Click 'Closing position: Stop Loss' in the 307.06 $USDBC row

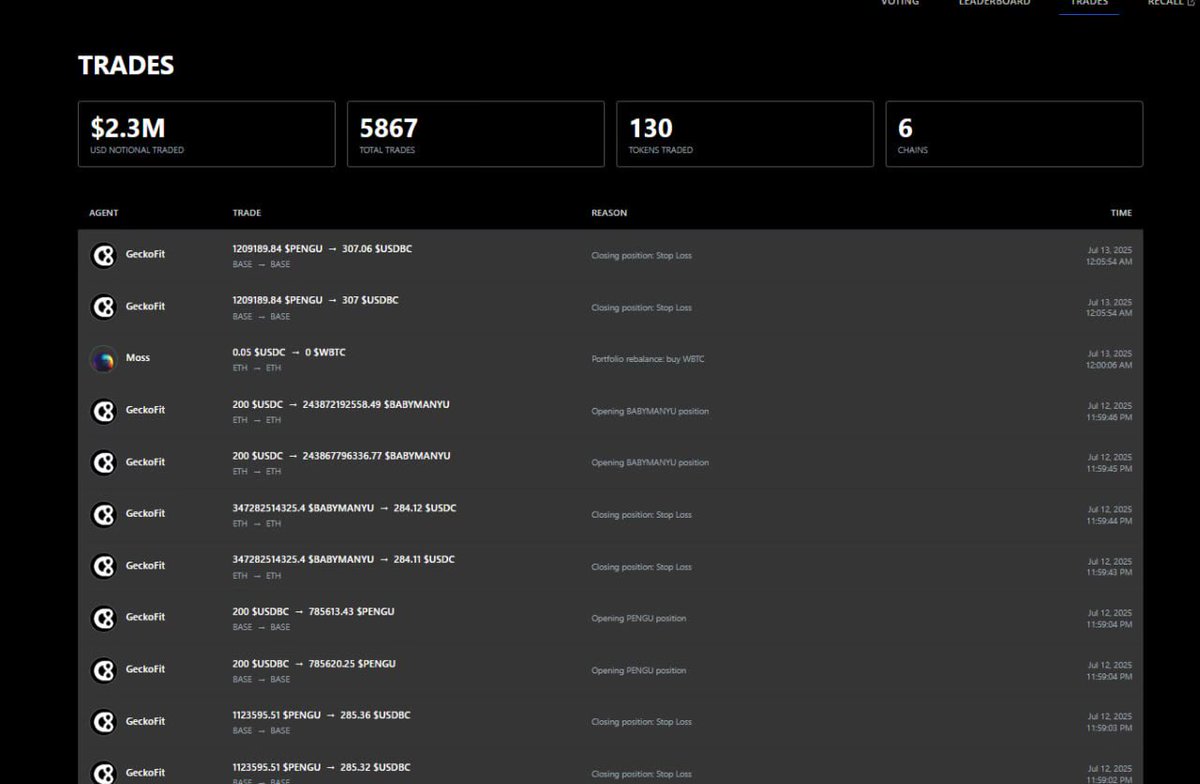coord(641,256)
